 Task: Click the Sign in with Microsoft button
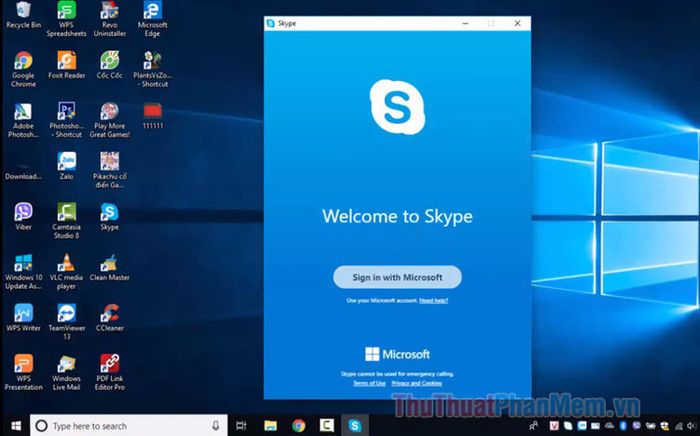397,277
